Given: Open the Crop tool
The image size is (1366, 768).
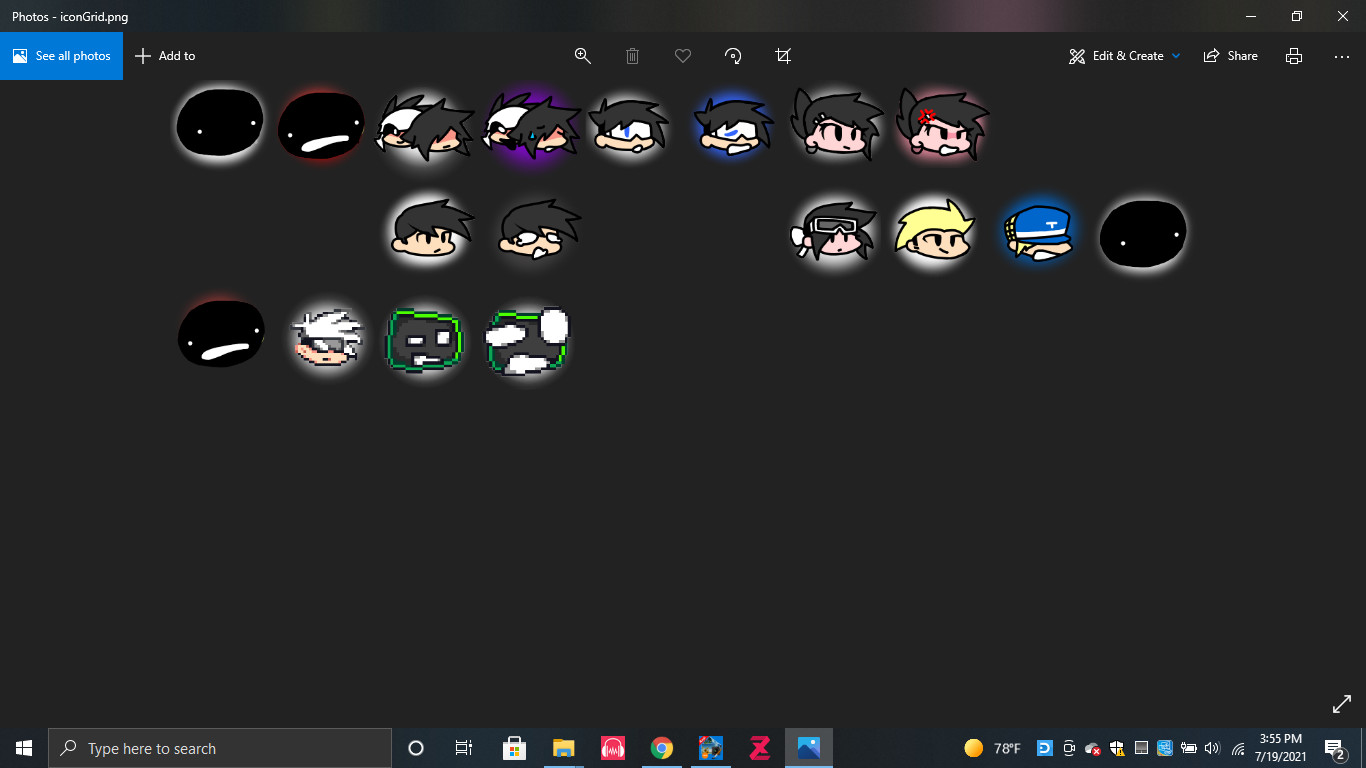Looking at the screenshot, I should click(783, 56).
